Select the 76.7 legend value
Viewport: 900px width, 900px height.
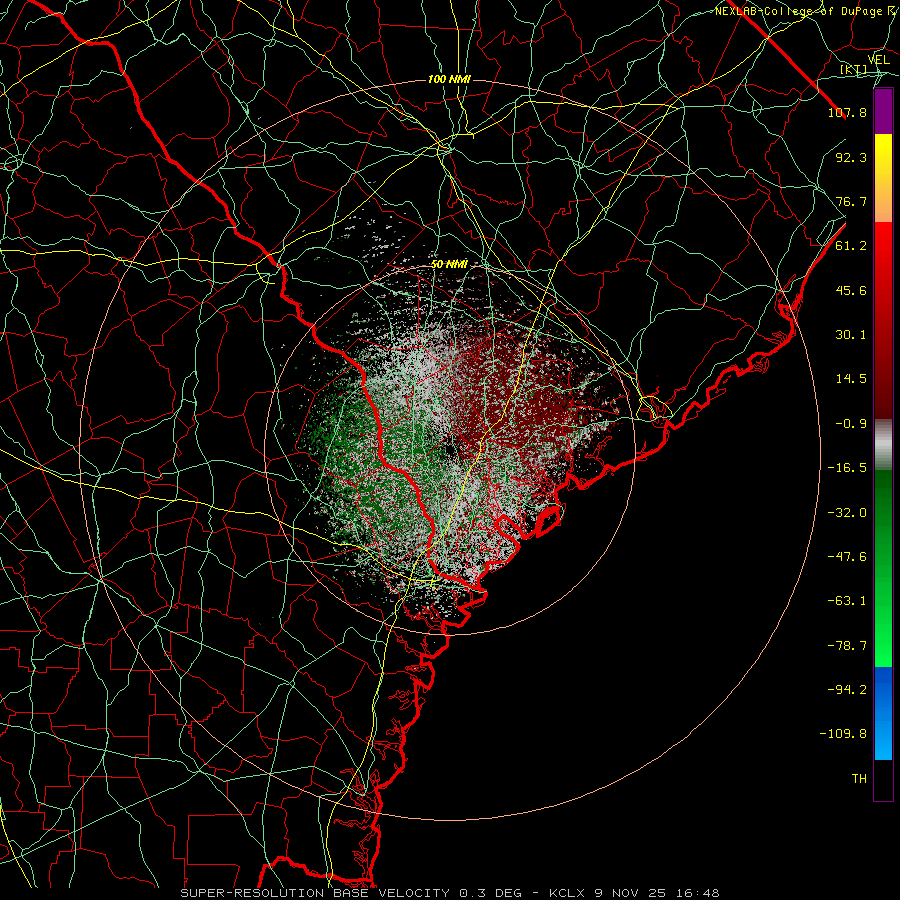pos(851,201)
